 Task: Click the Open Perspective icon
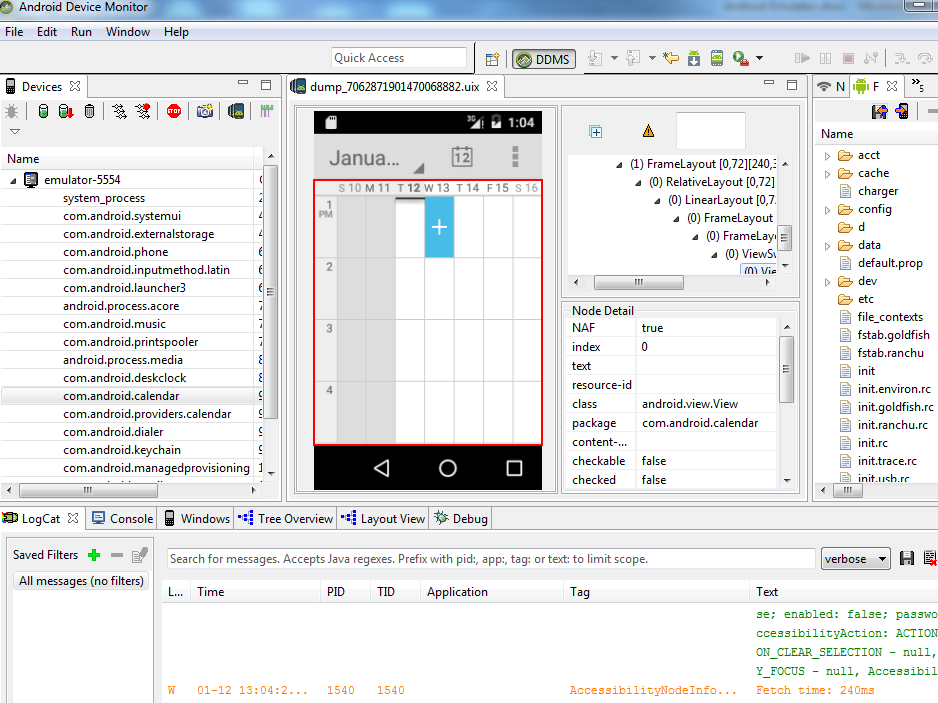pyautogui.click(x=492, y=59)
